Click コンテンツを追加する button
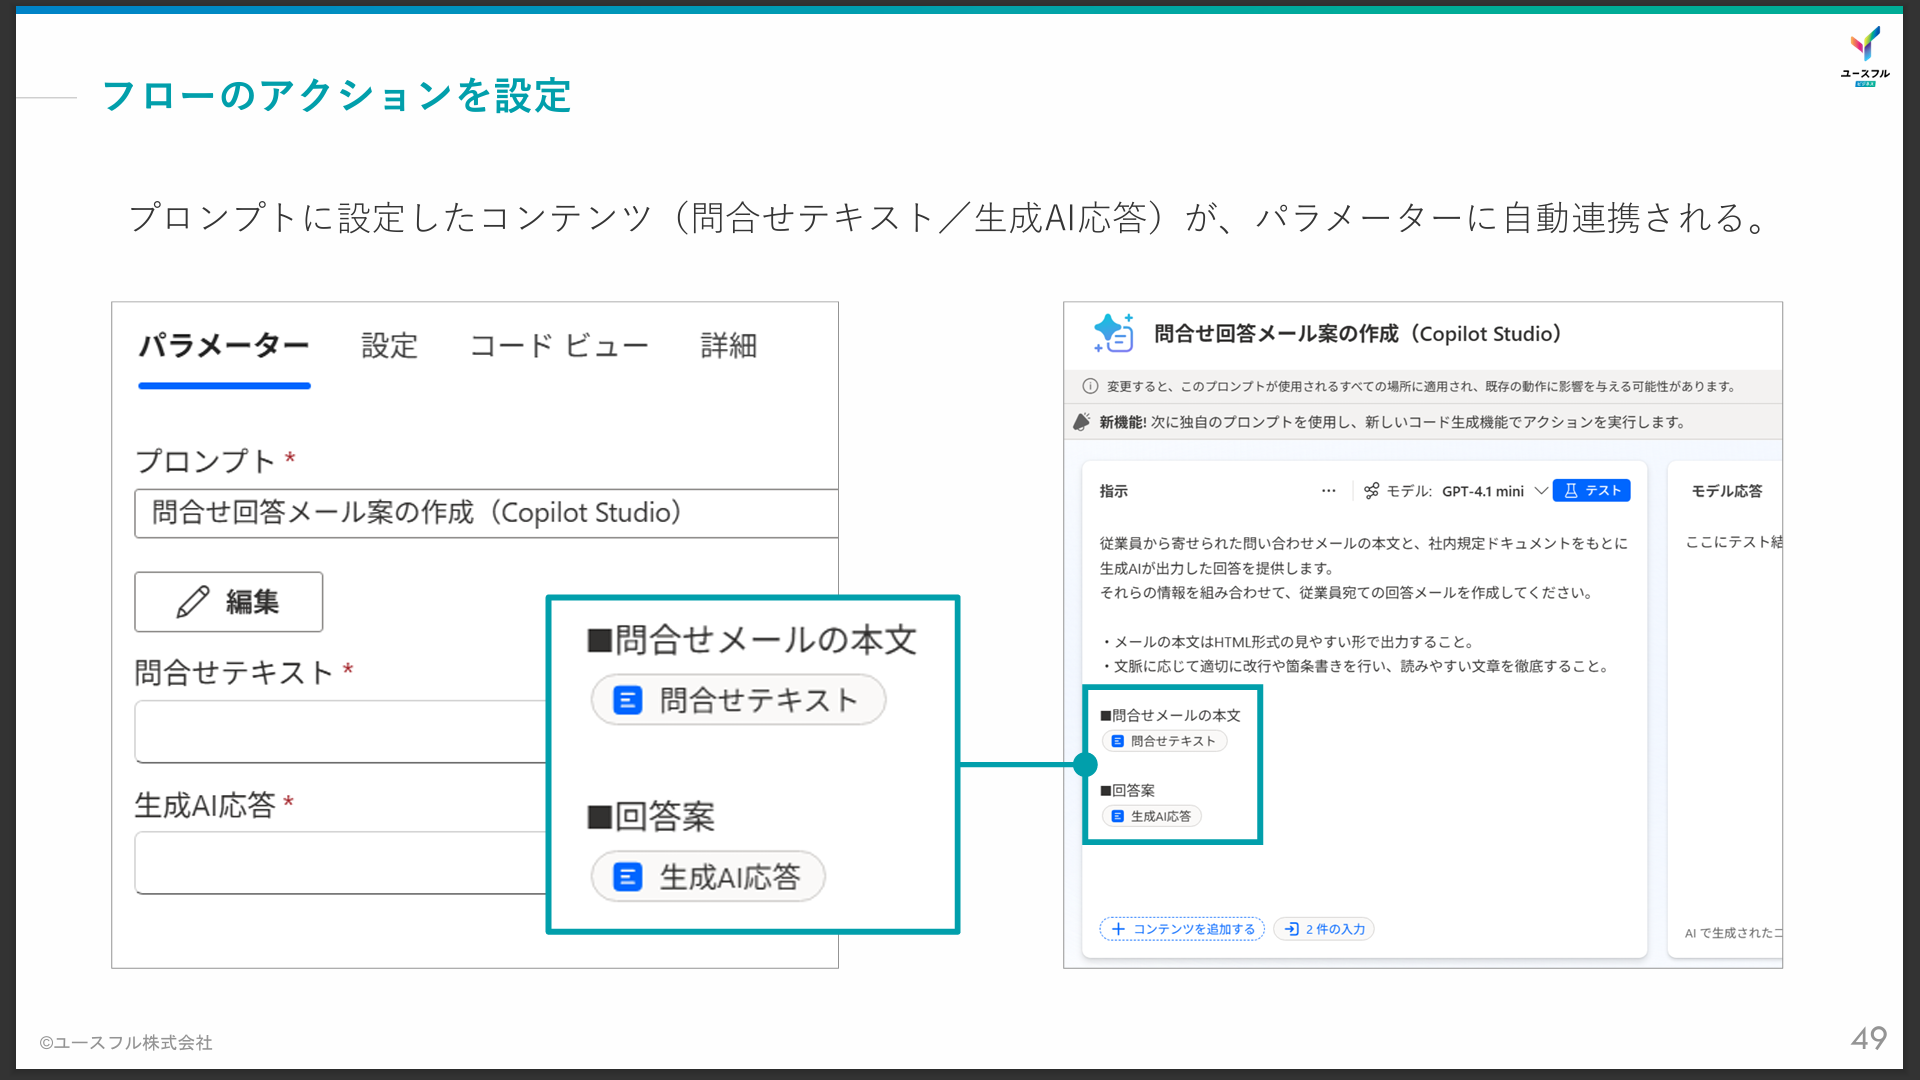 tap(1183, 929)
